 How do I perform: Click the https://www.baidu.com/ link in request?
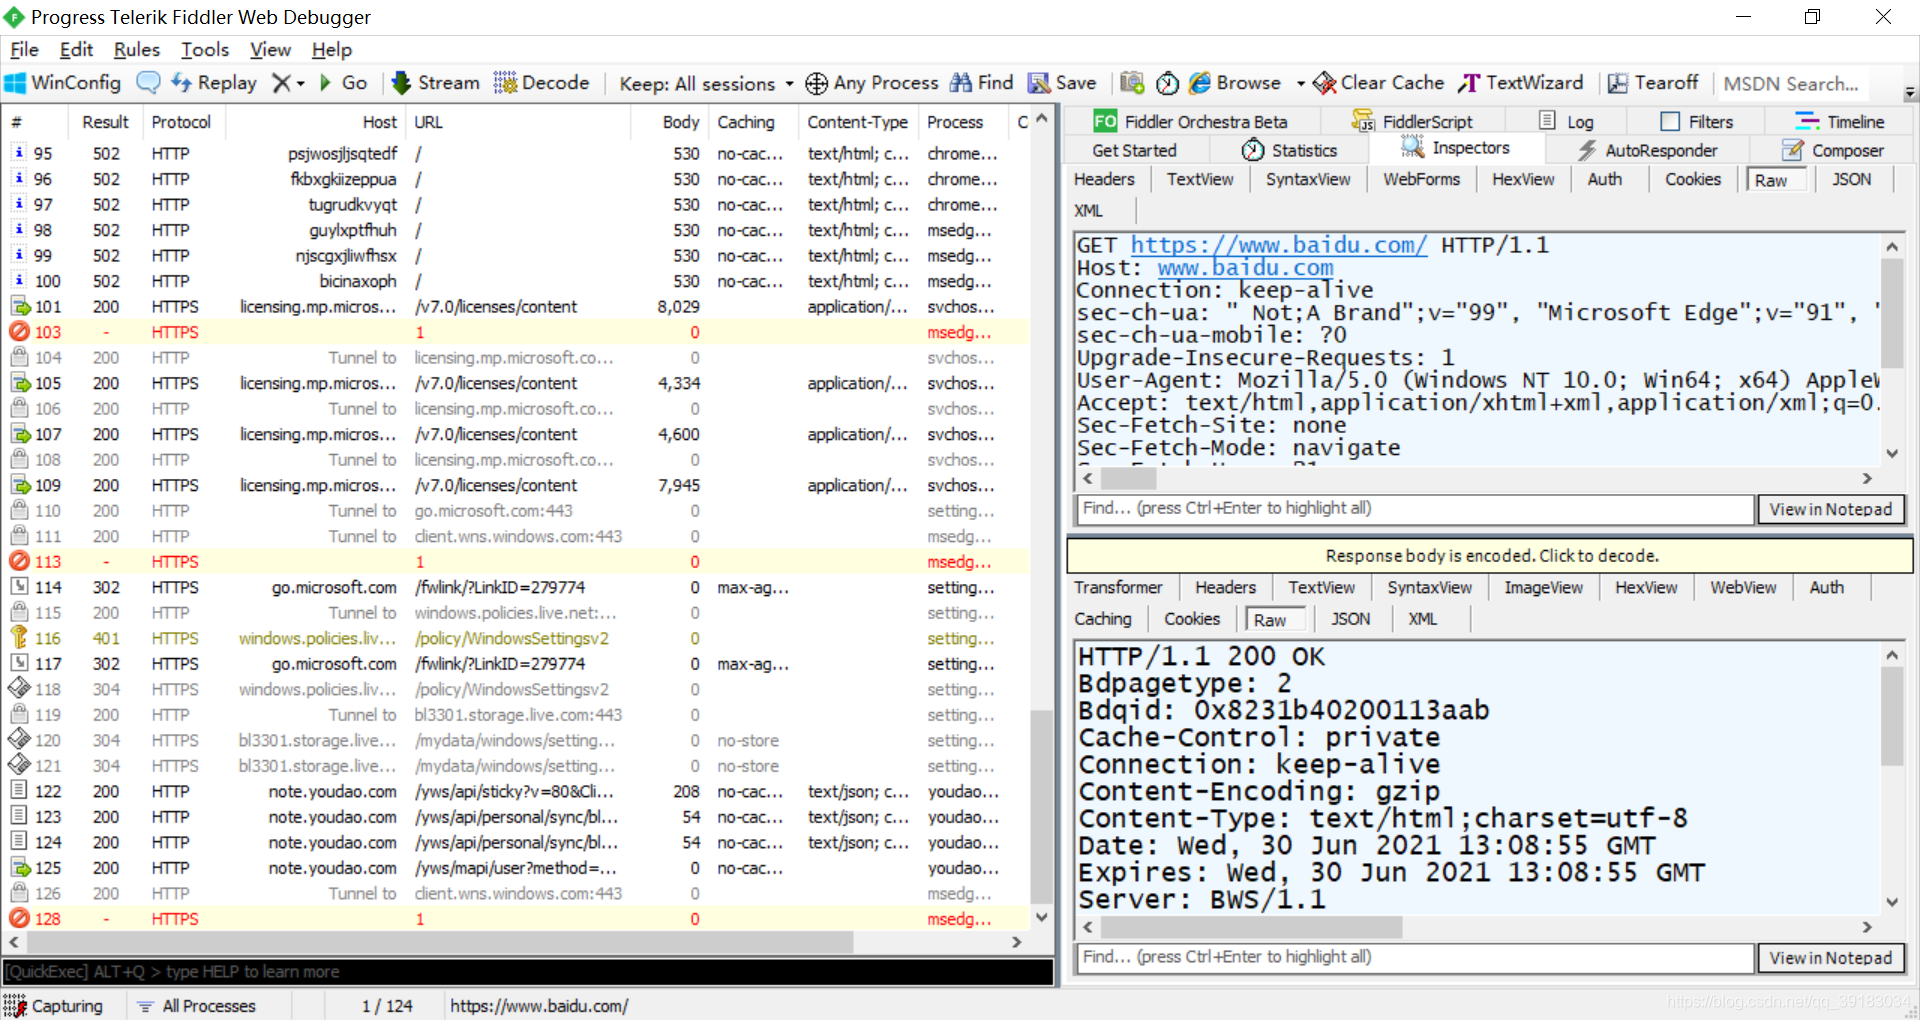(1279, 246)
